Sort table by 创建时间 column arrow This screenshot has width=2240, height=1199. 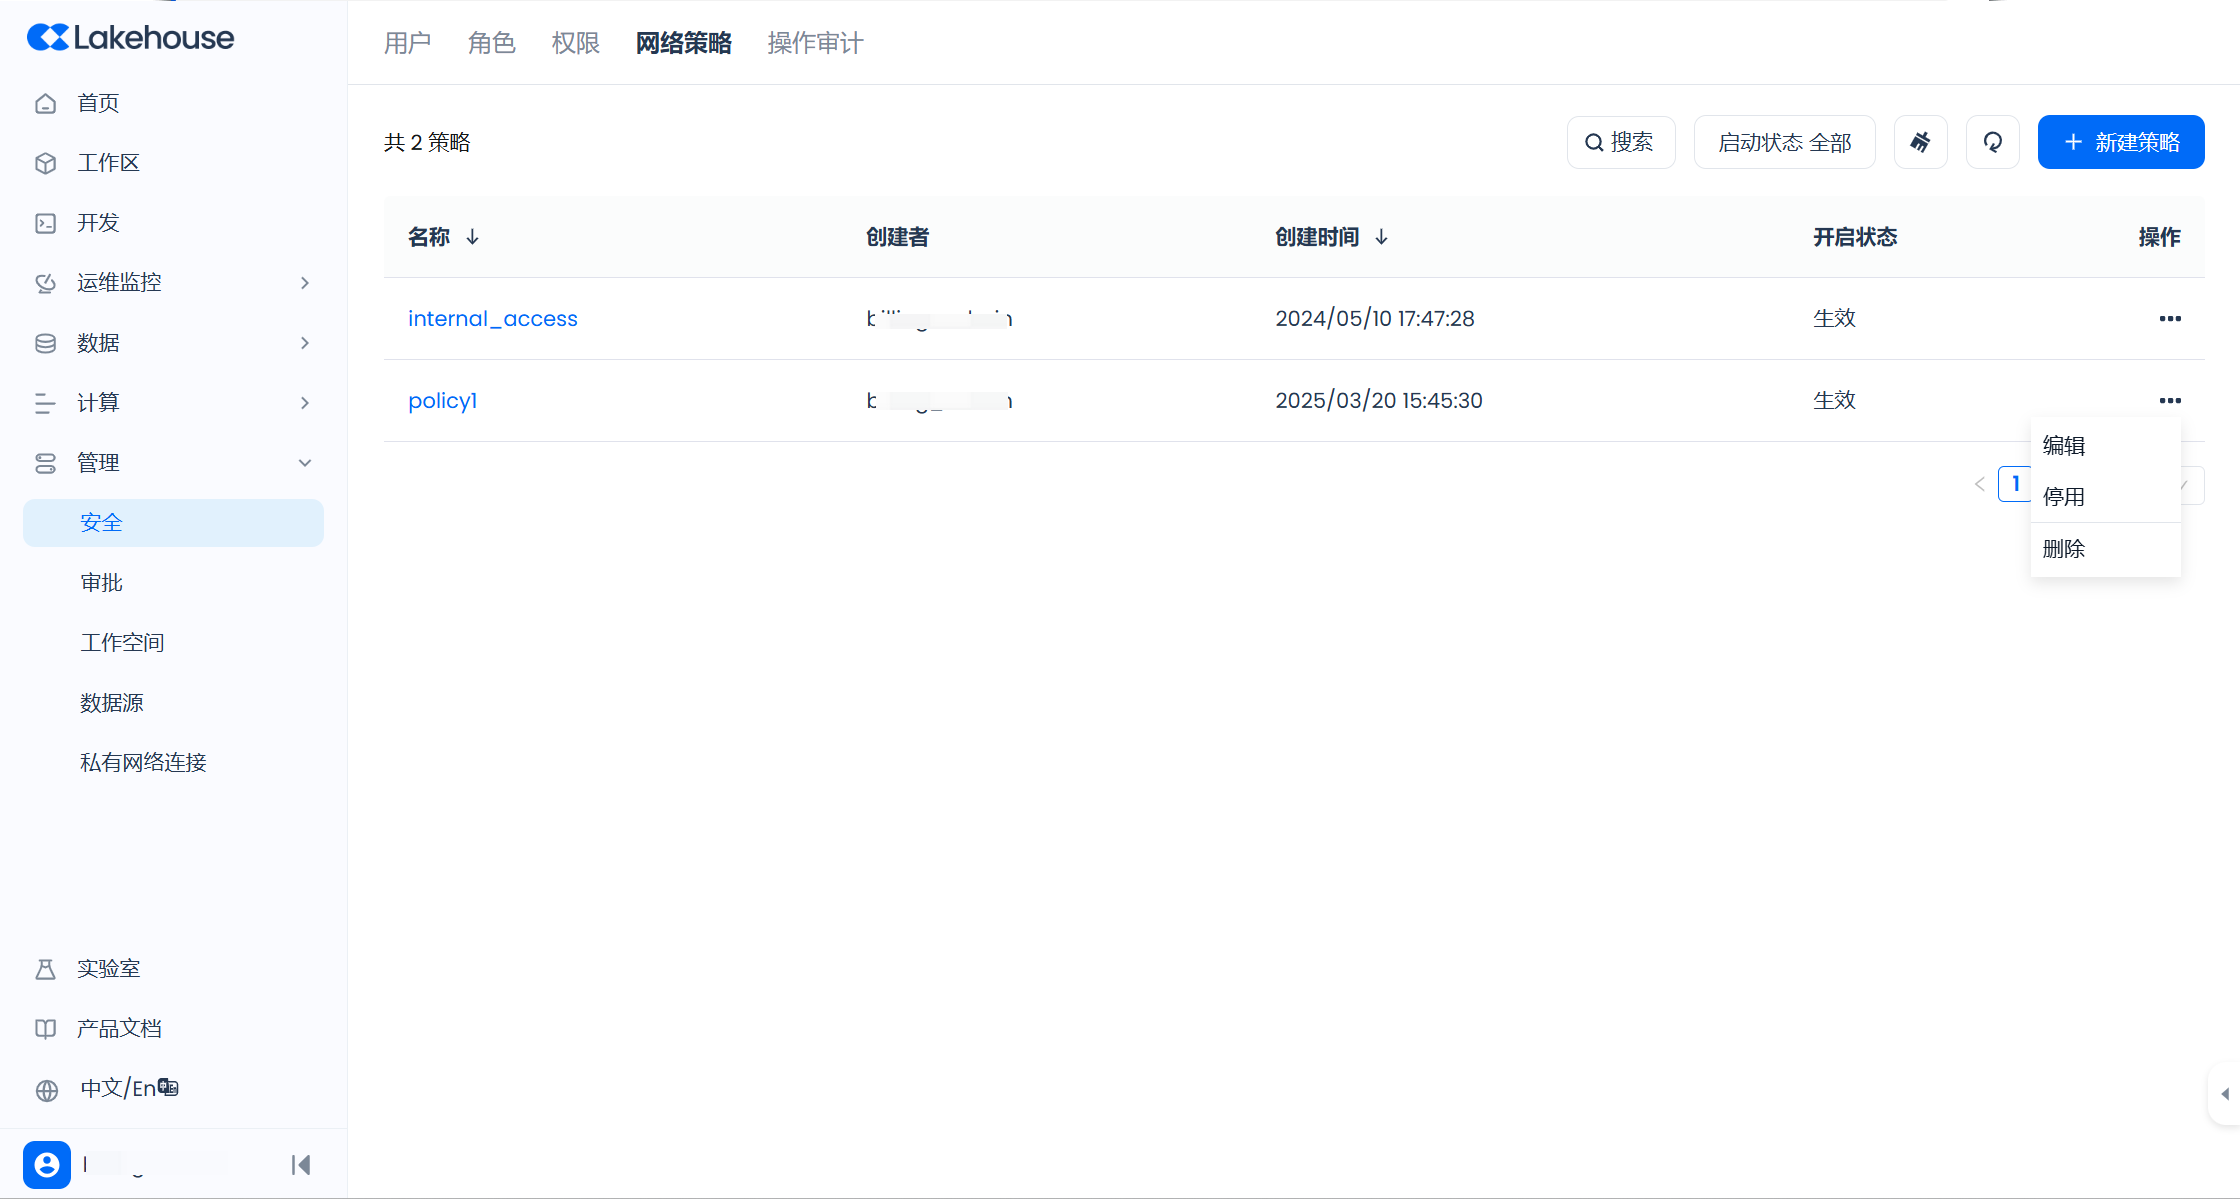[1381, 237]
